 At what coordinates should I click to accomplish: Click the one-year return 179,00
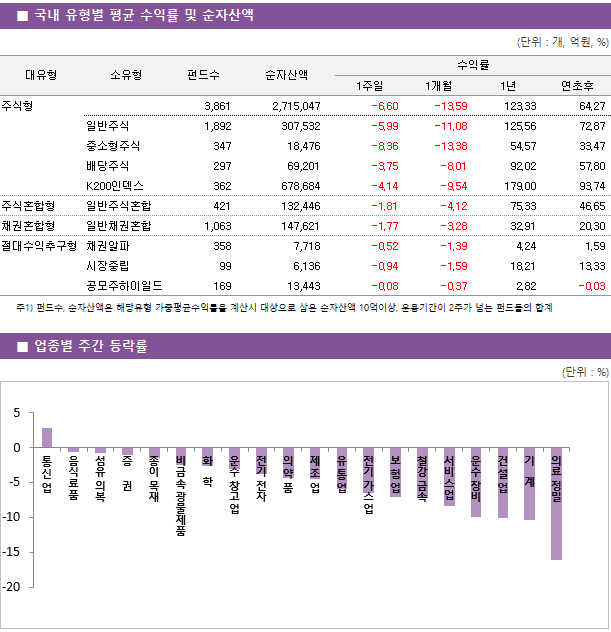(x=520, y=186)
